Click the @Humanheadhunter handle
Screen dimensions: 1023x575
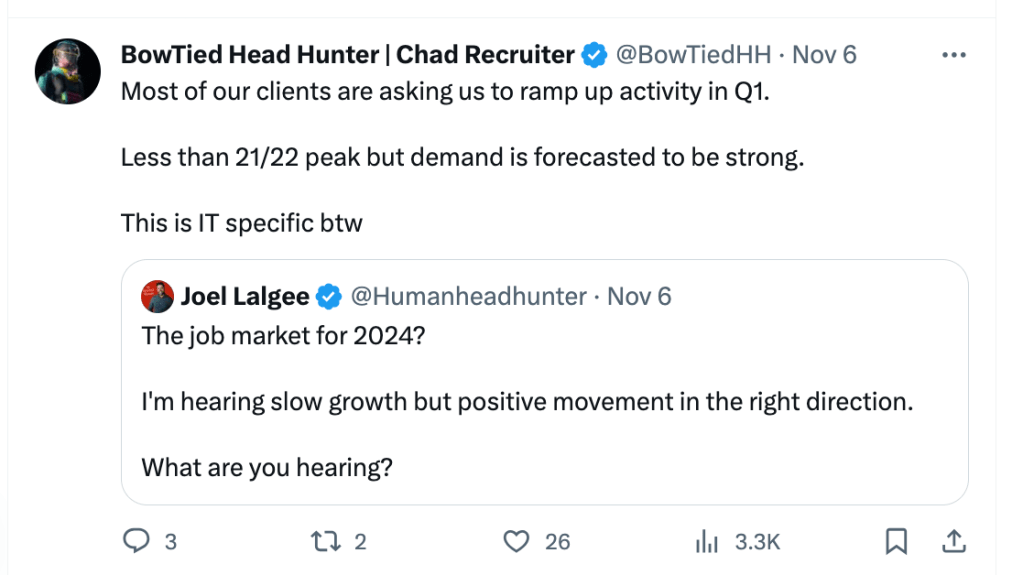(467, 296)
